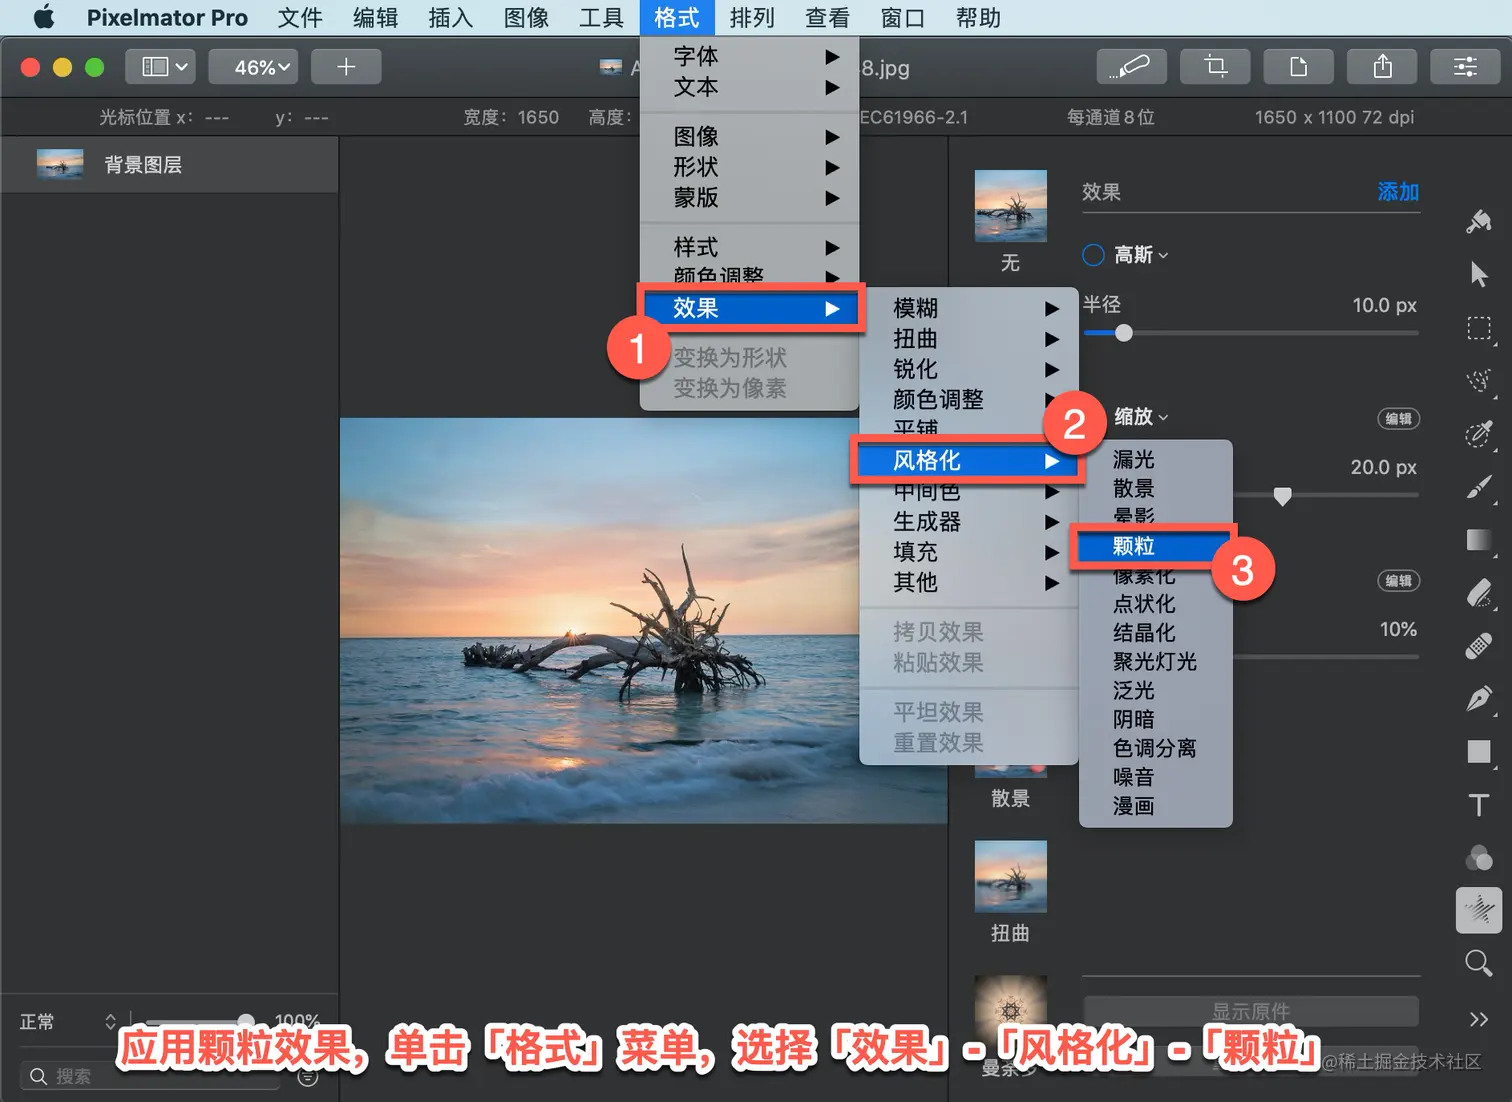Viewport: 1512px width, 1102px height.
Task: Click 编辑 button next to 缩放
Action: click(1398, 419)
